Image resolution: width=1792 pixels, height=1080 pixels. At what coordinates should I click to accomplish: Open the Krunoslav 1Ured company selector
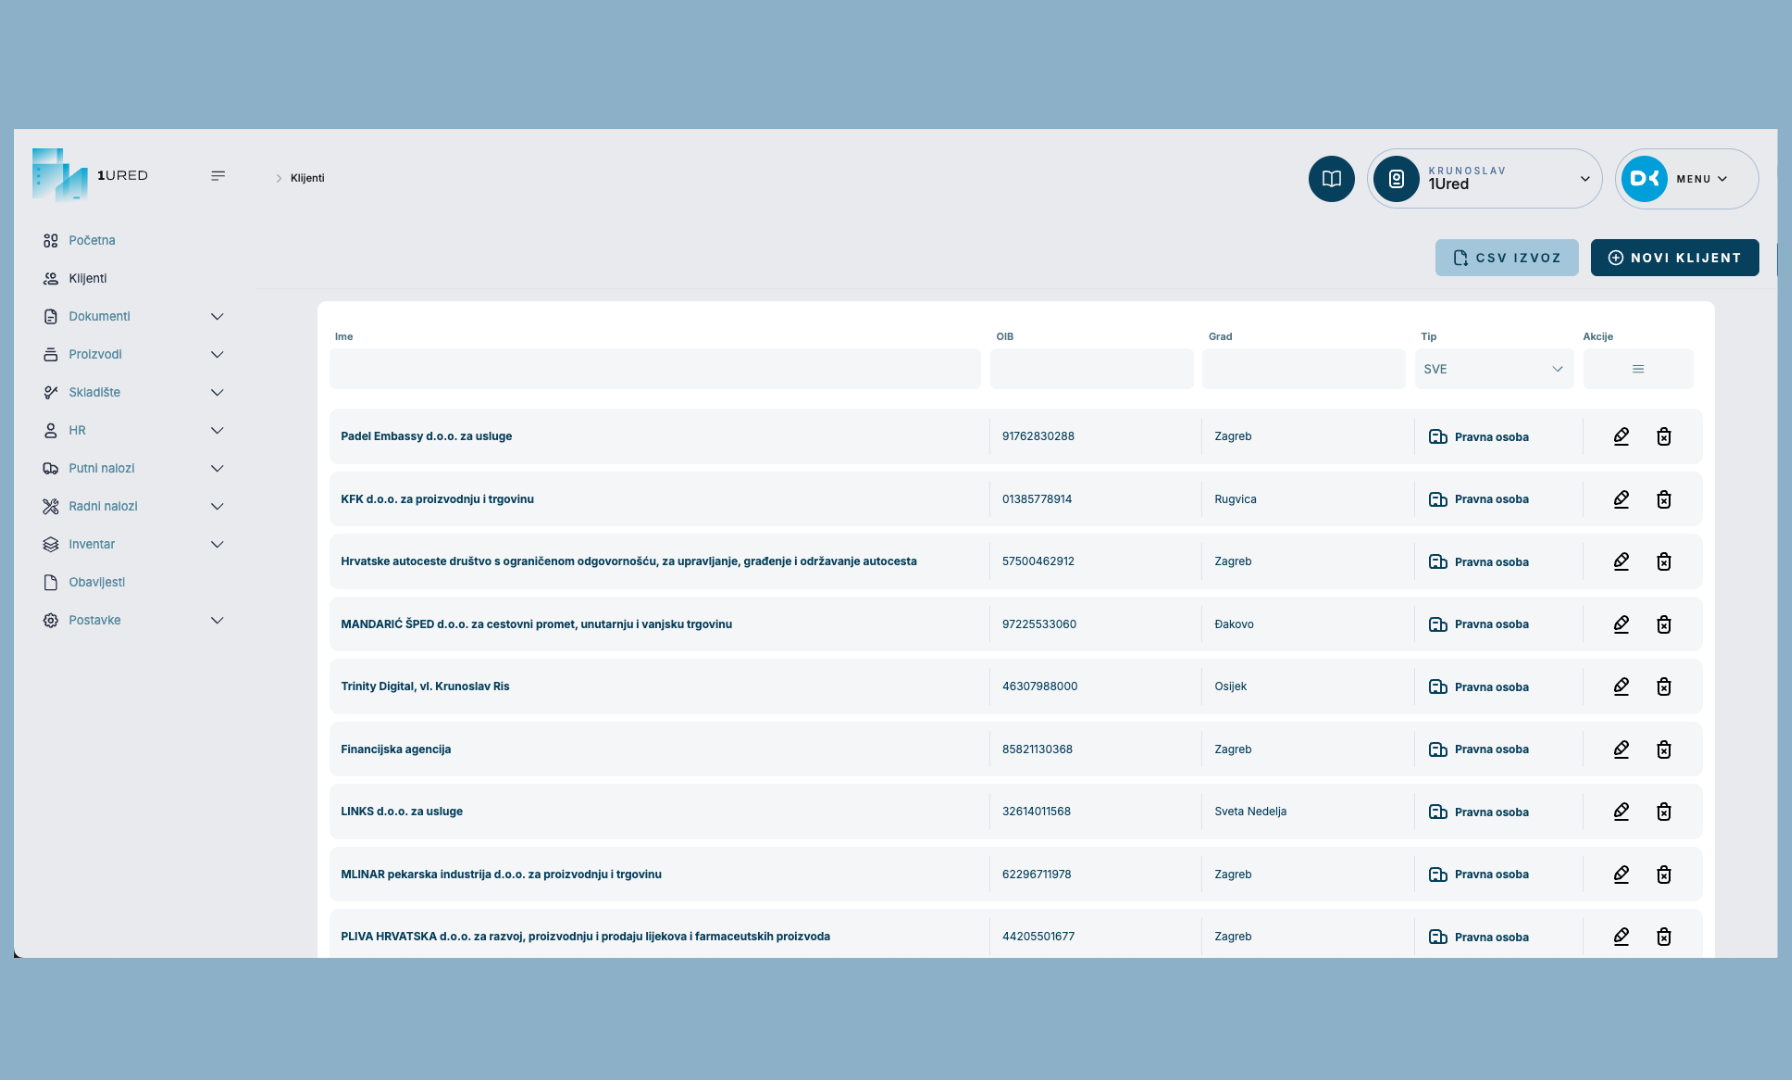pos(1484,179)
